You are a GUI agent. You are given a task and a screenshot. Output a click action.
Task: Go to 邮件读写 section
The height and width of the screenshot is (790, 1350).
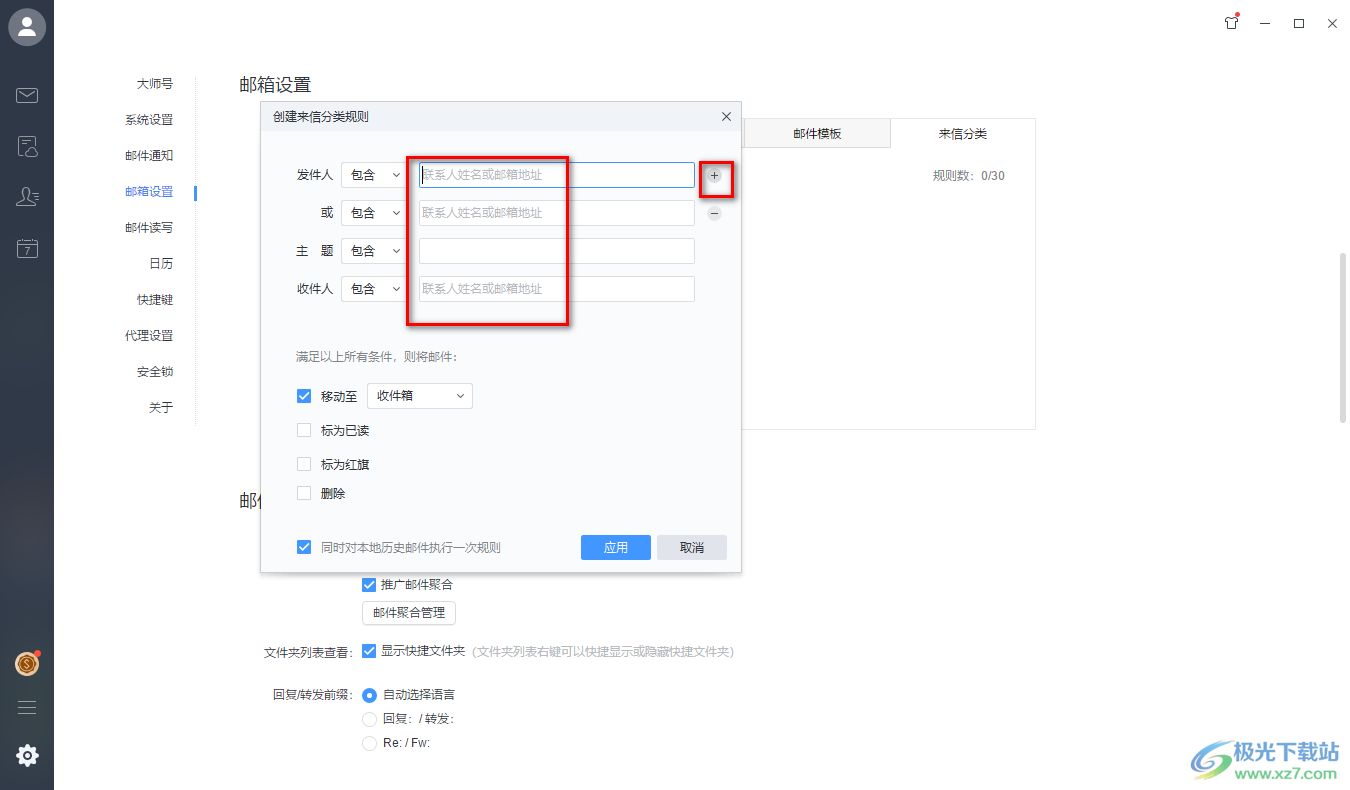(x=149, y=228)
